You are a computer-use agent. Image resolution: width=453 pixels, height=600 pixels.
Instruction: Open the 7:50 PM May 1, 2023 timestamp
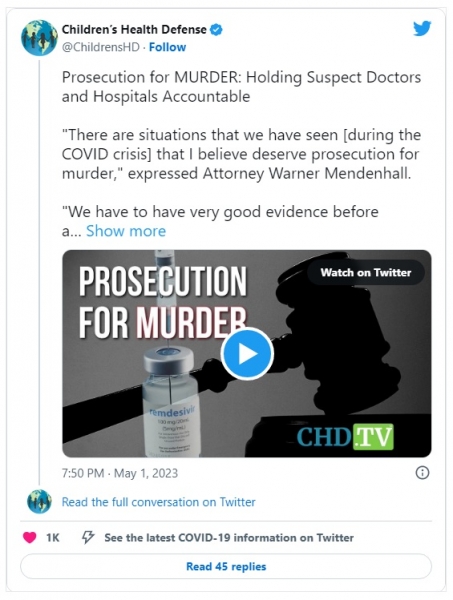[120, 473]
